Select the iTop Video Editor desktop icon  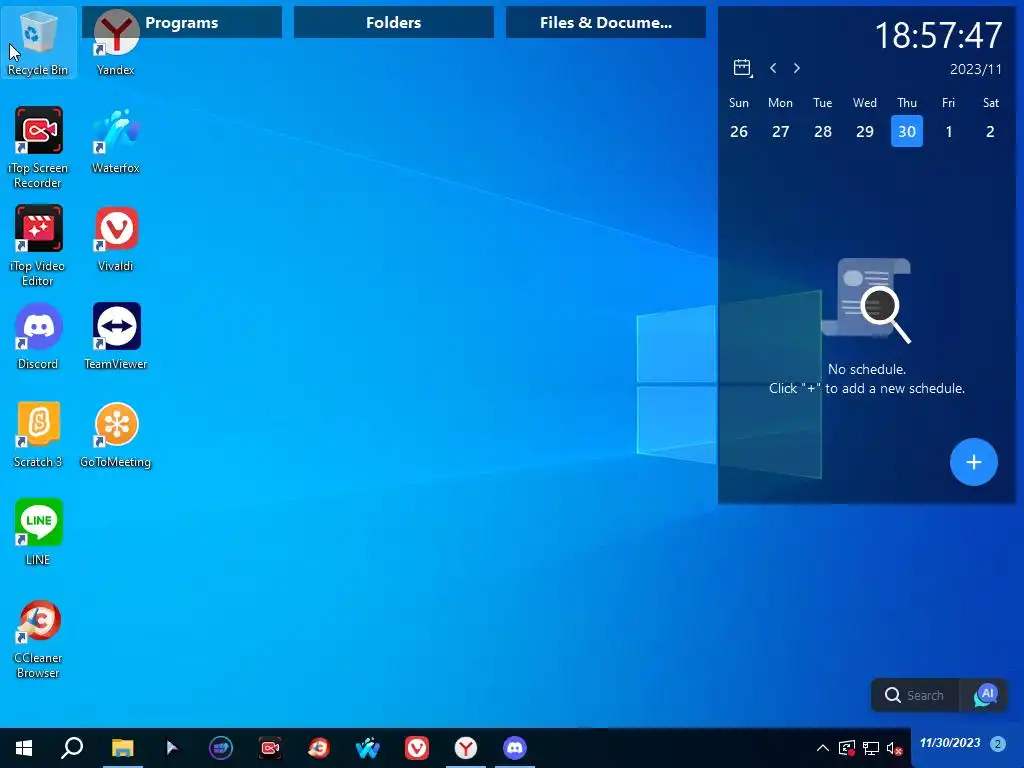tap(38, 246)
